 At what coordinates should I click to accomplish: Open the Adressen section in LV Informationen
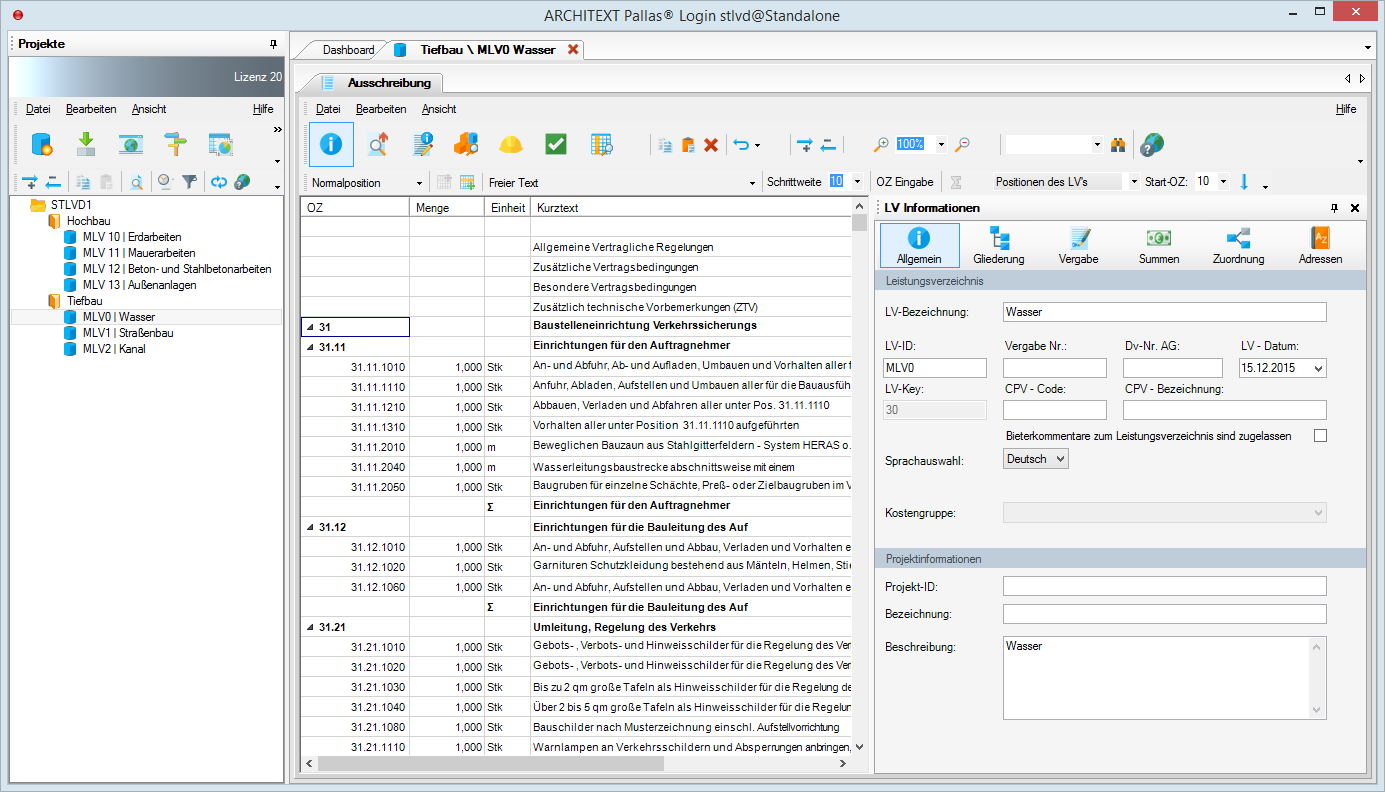tap(1320, 246)
